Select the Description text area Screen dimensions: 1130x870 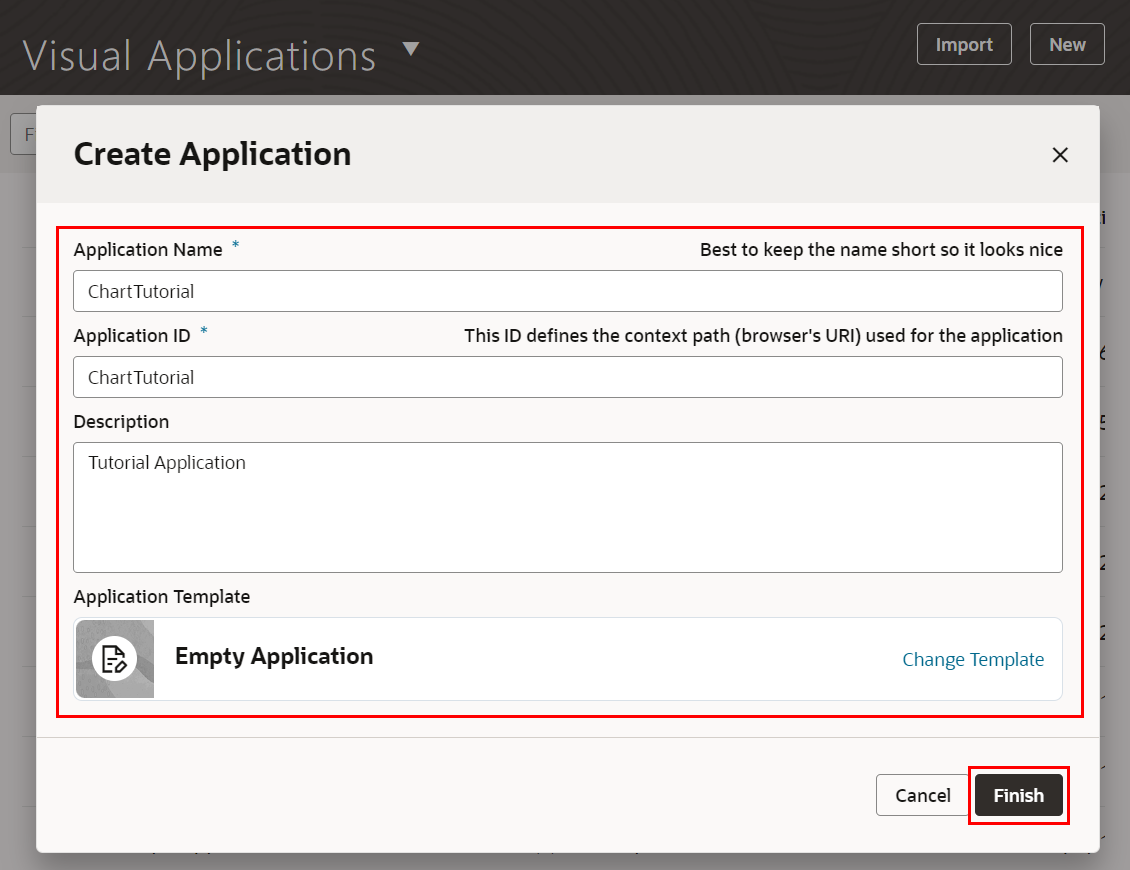point(567,507)
